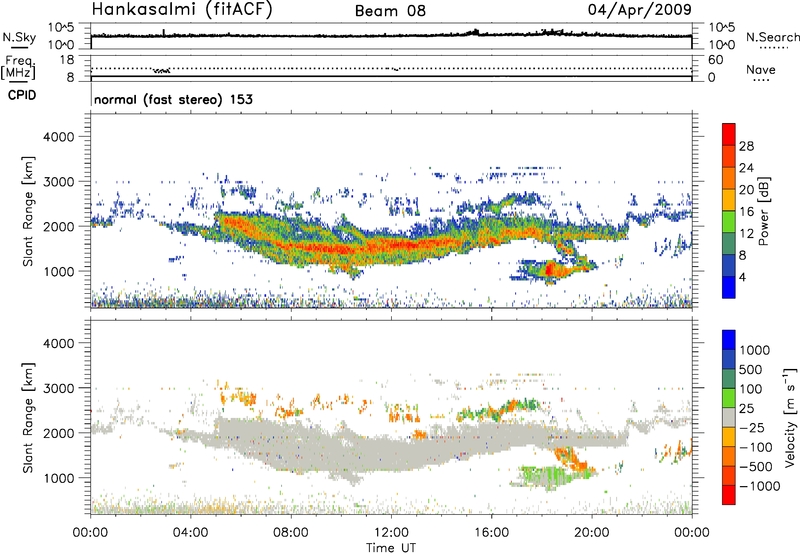Click the Slant Range label of velocity panel
The image size is (800, 554).
28,418
